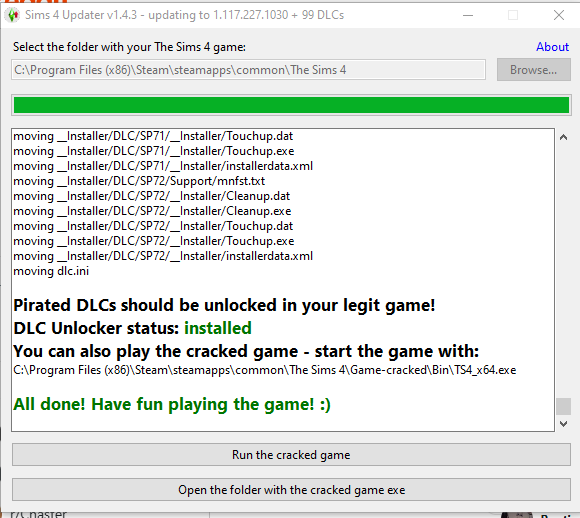The width and height of the screenshot is (580, 518).
Task: Click the SP72 installerdata.xml log line
Action: click(x=163, y=256)
